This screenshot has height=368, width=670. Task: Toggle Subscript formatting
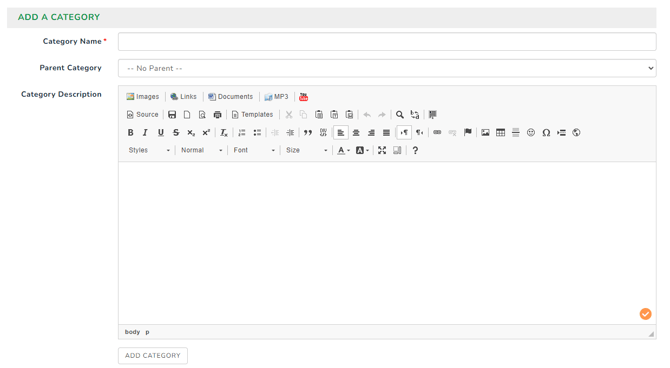click(191, 132)
